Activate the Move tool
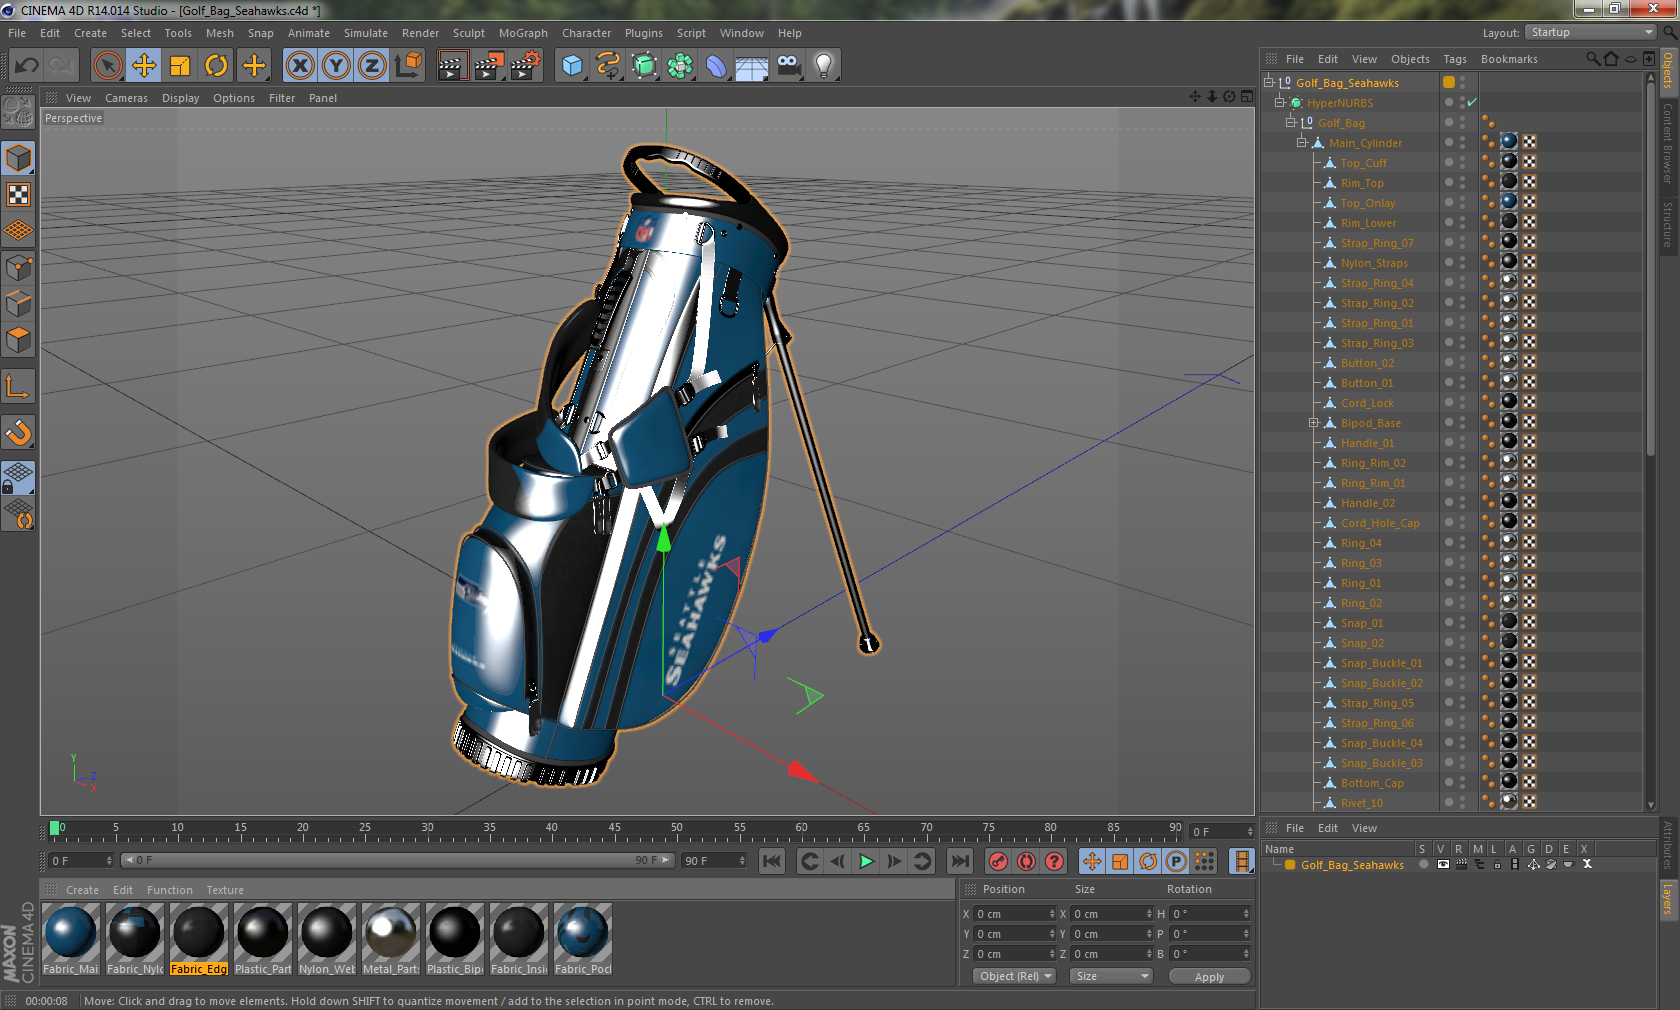The height and width of the screenshot is (1010, 1680). click(x=144, y=66)
